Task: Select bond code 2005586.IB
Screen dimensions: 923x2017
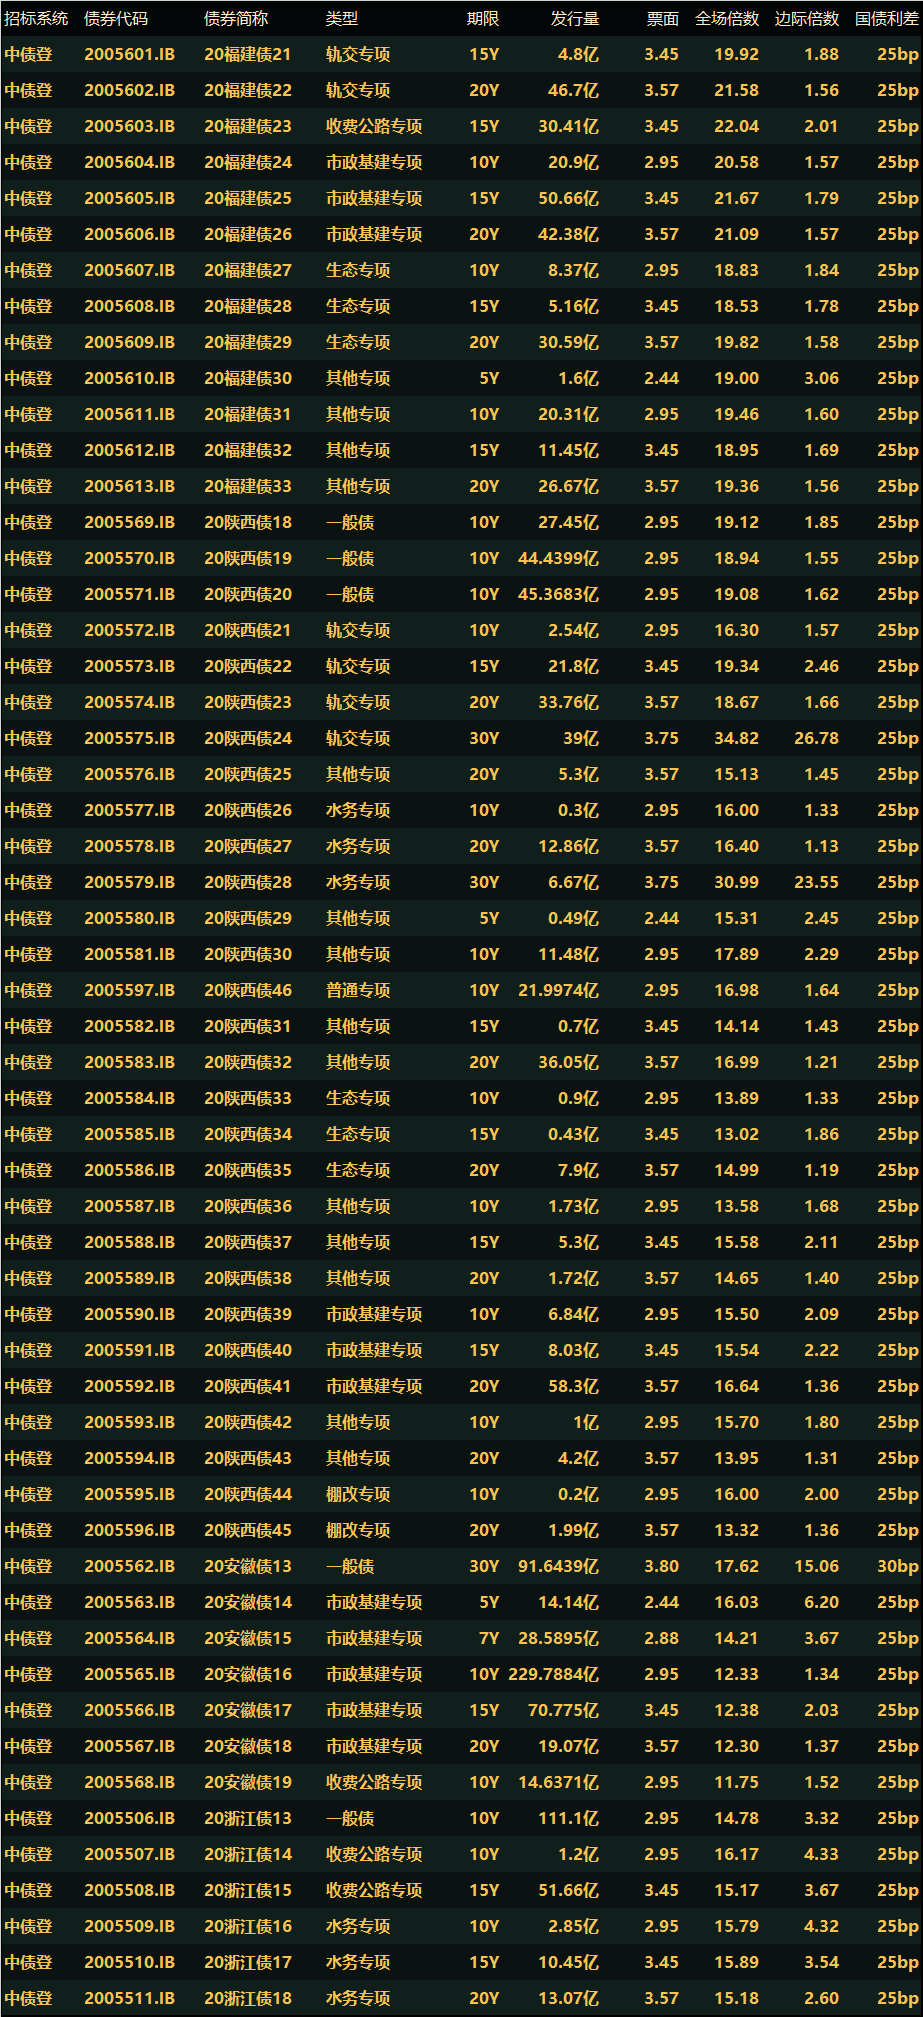Action: pyautogui.click(x=129, y=1171)
